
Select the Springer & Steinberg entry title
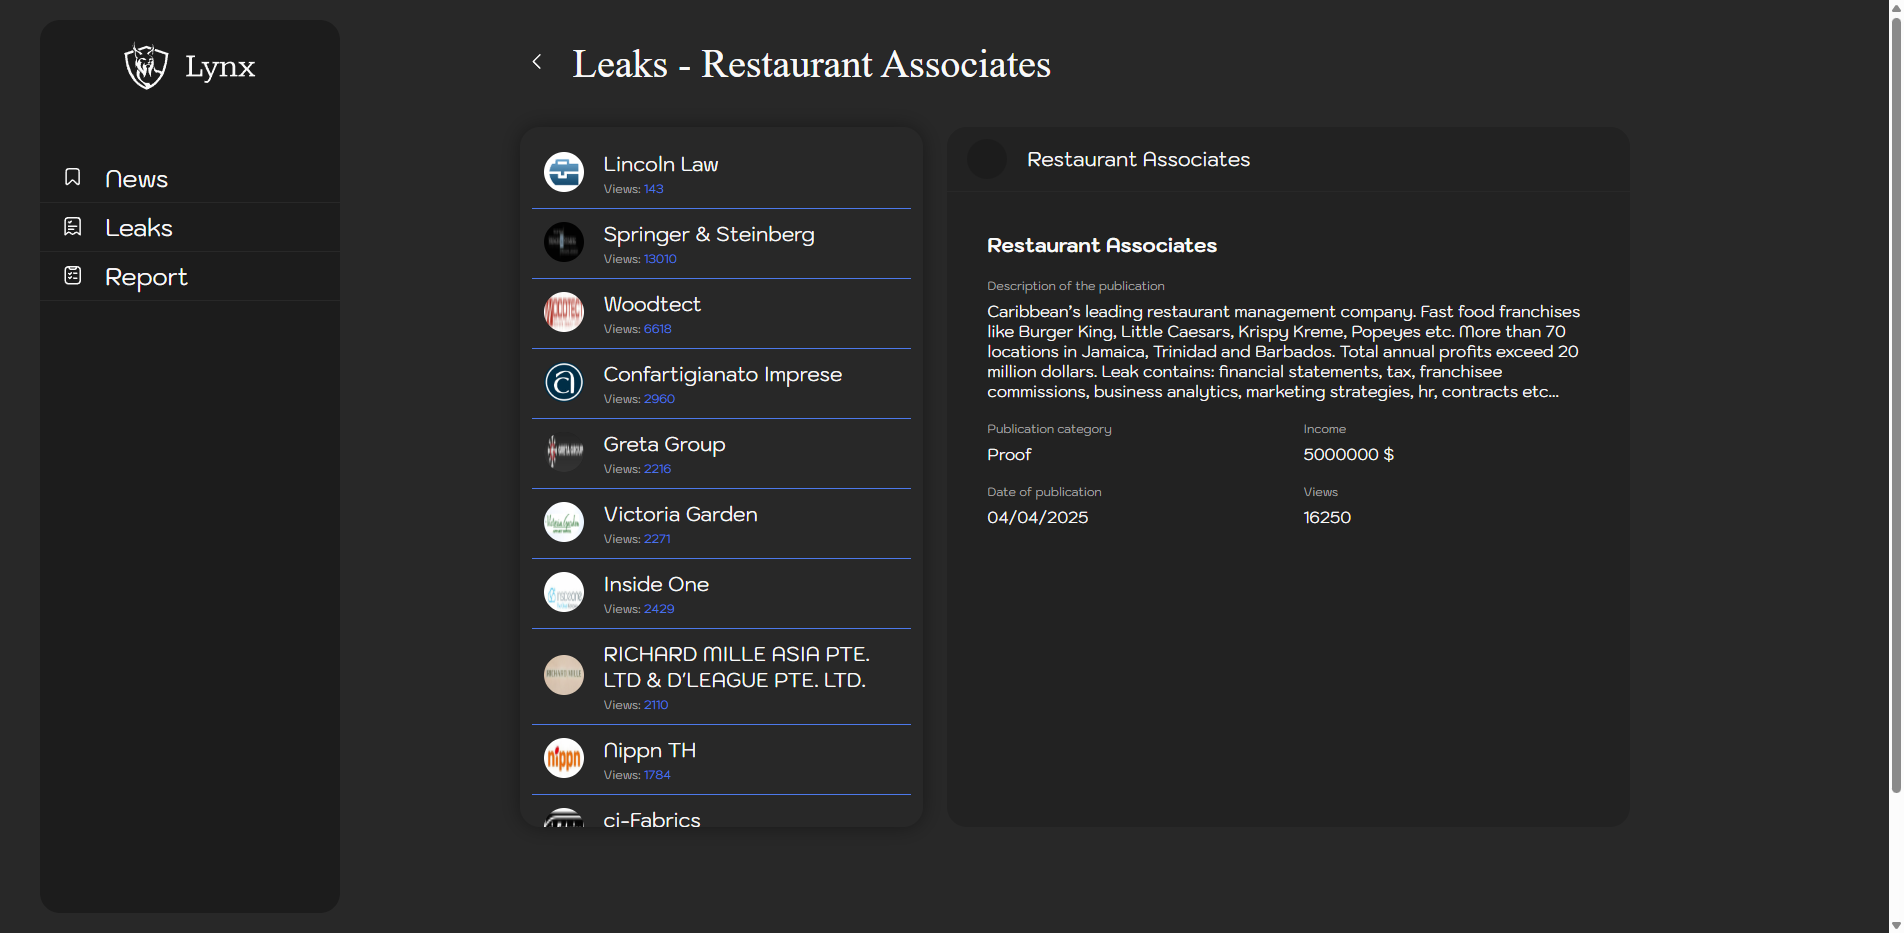point(708,234)
